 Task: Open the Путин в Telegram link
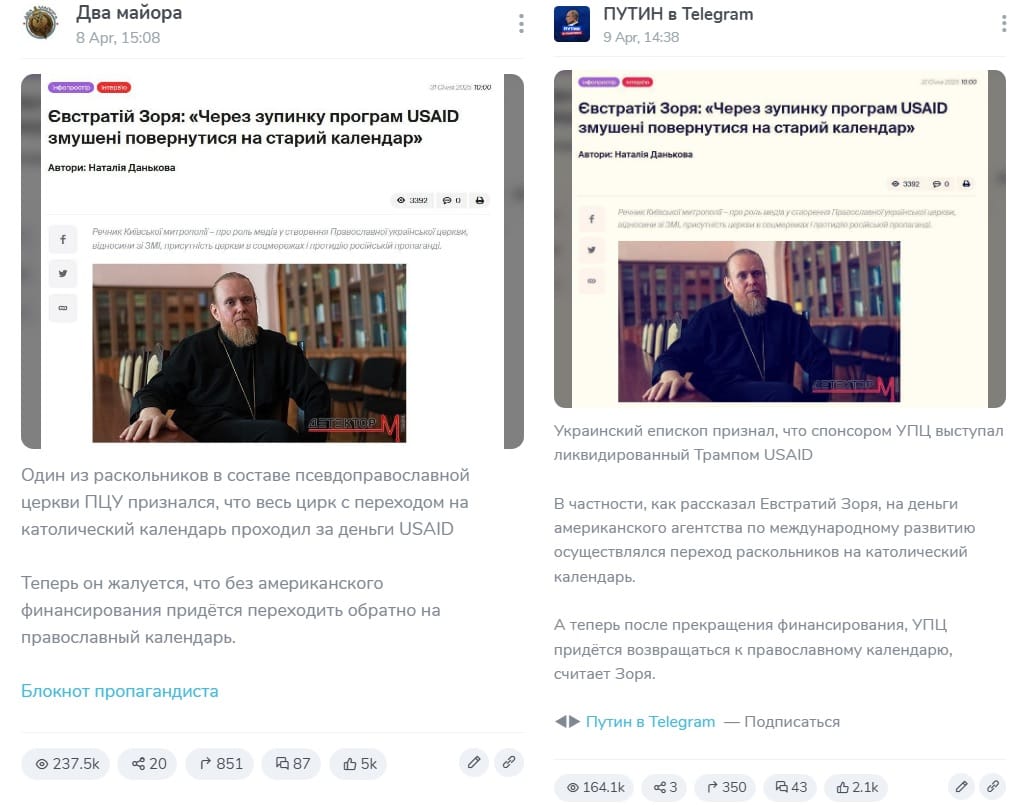click(x=650, y=722)
